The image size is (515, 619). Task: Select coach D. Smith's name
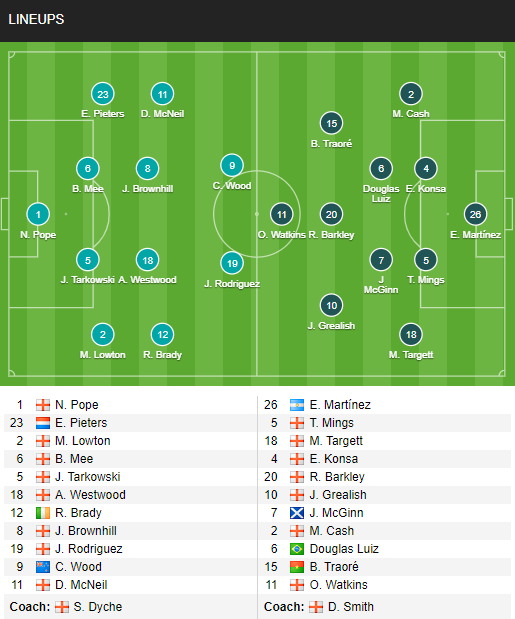(x=350, y=607)
